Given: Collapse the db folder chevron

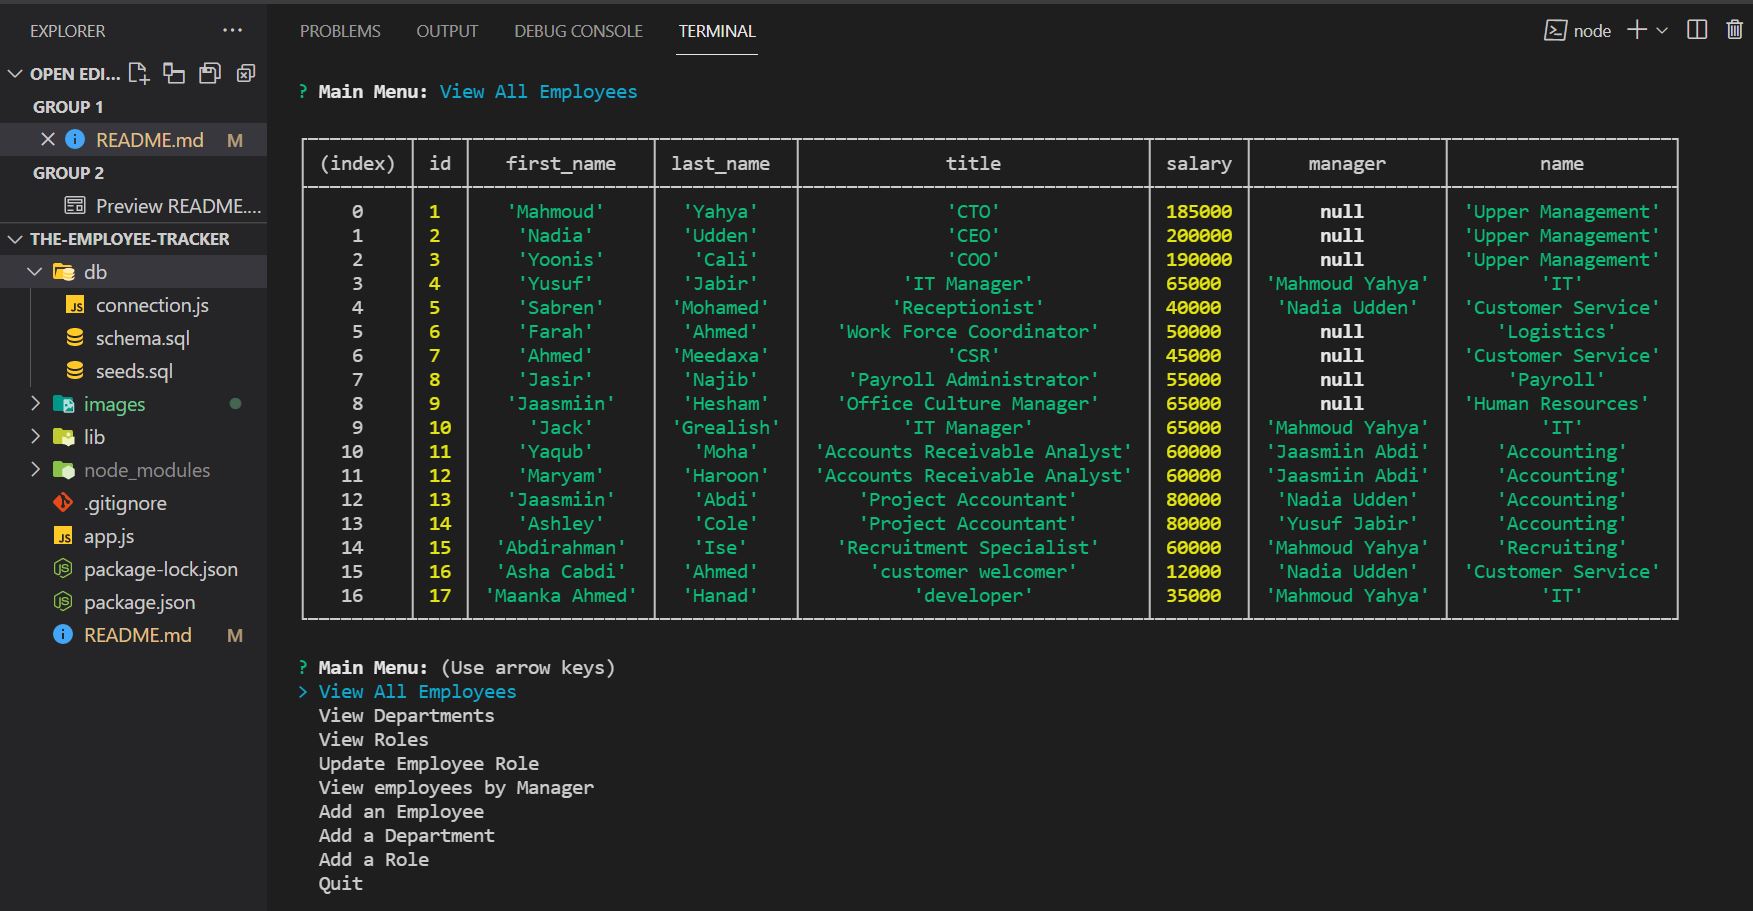Looking at the screenshot, I should pos(35,272).
